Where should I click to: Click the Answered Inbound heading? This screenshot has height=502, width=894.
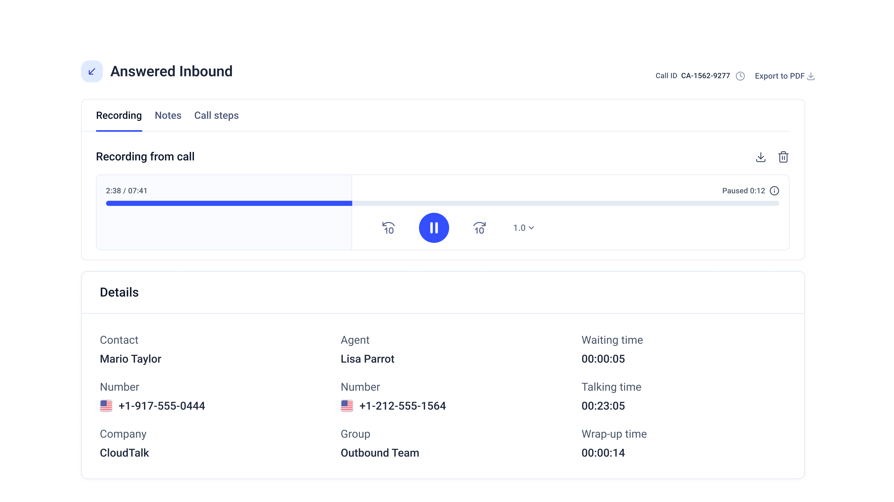(171, 71)
